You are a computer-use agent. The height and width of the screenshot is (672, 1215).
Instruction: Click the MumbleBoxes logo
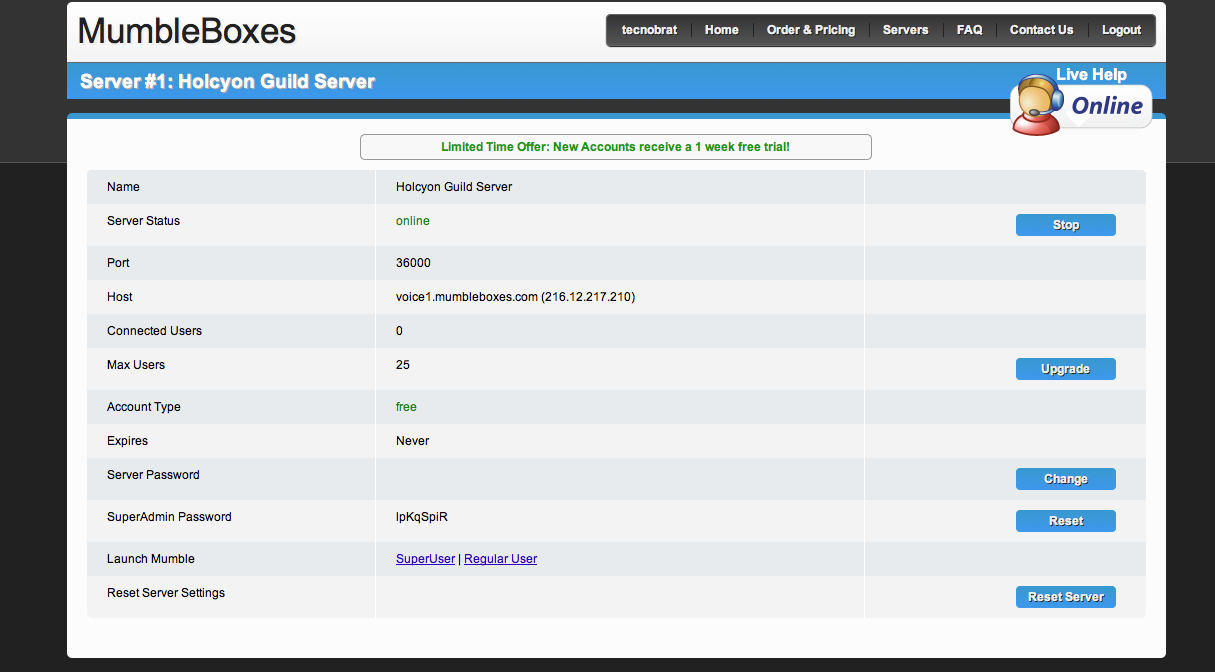click(187, 31)
